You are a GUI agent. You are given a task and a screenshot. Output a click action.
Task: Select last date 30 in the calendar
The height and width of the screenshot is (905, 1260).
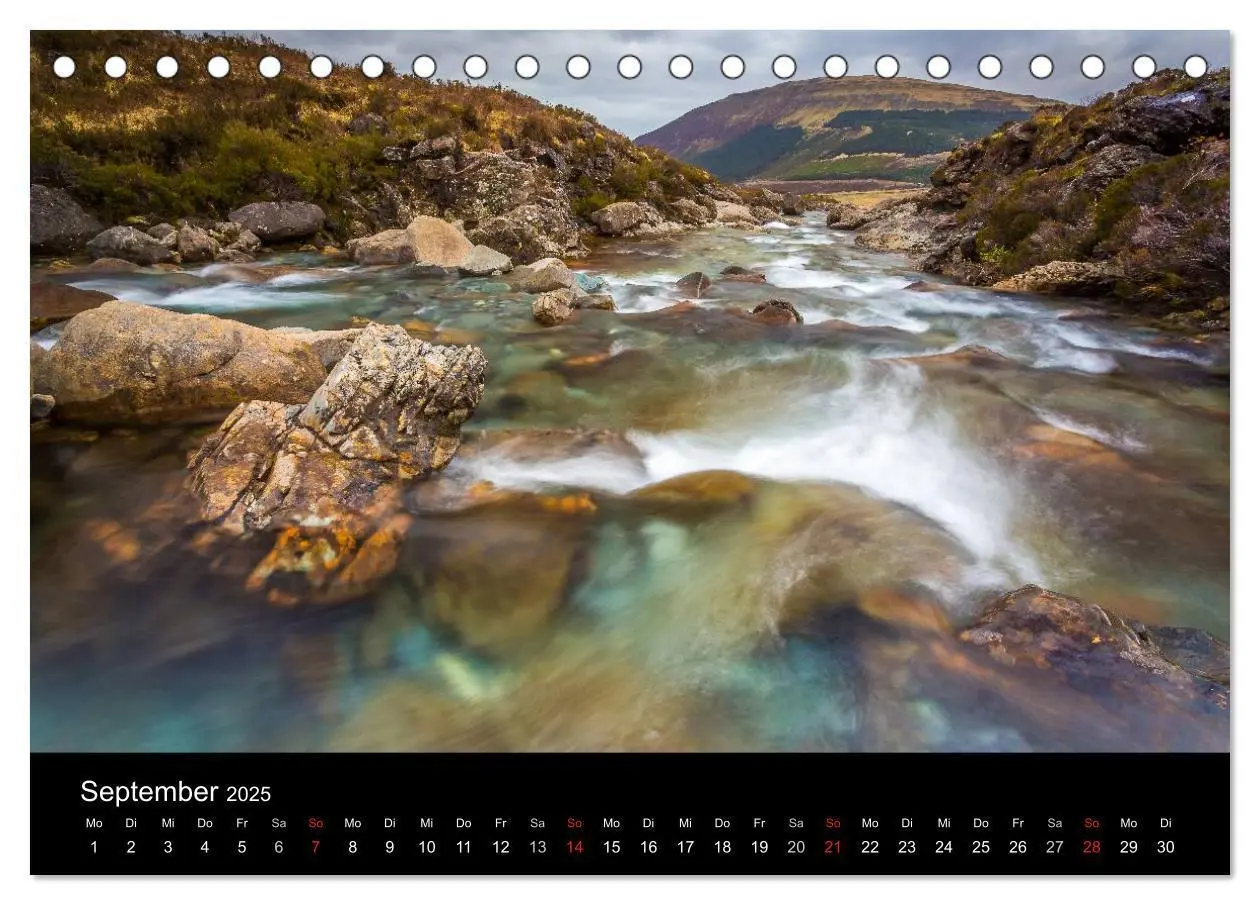(x=1166, y=847)
